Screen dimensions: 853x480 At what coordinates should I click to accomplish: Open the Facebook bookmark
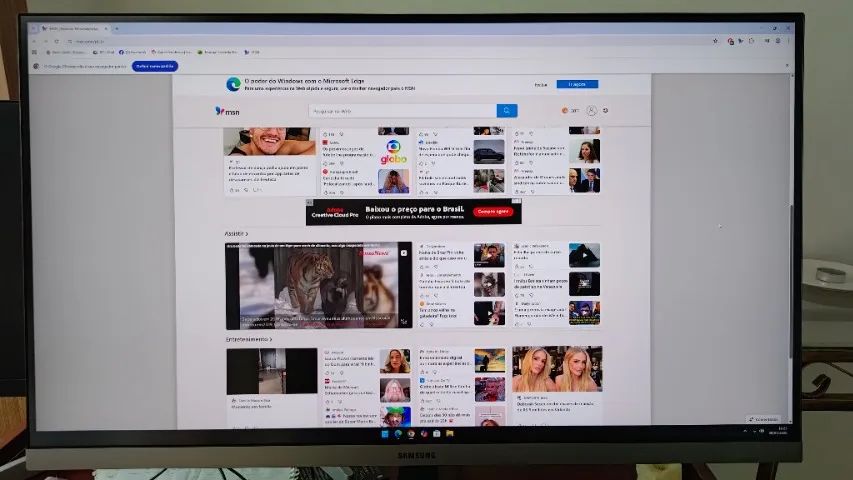coord(133,52)
